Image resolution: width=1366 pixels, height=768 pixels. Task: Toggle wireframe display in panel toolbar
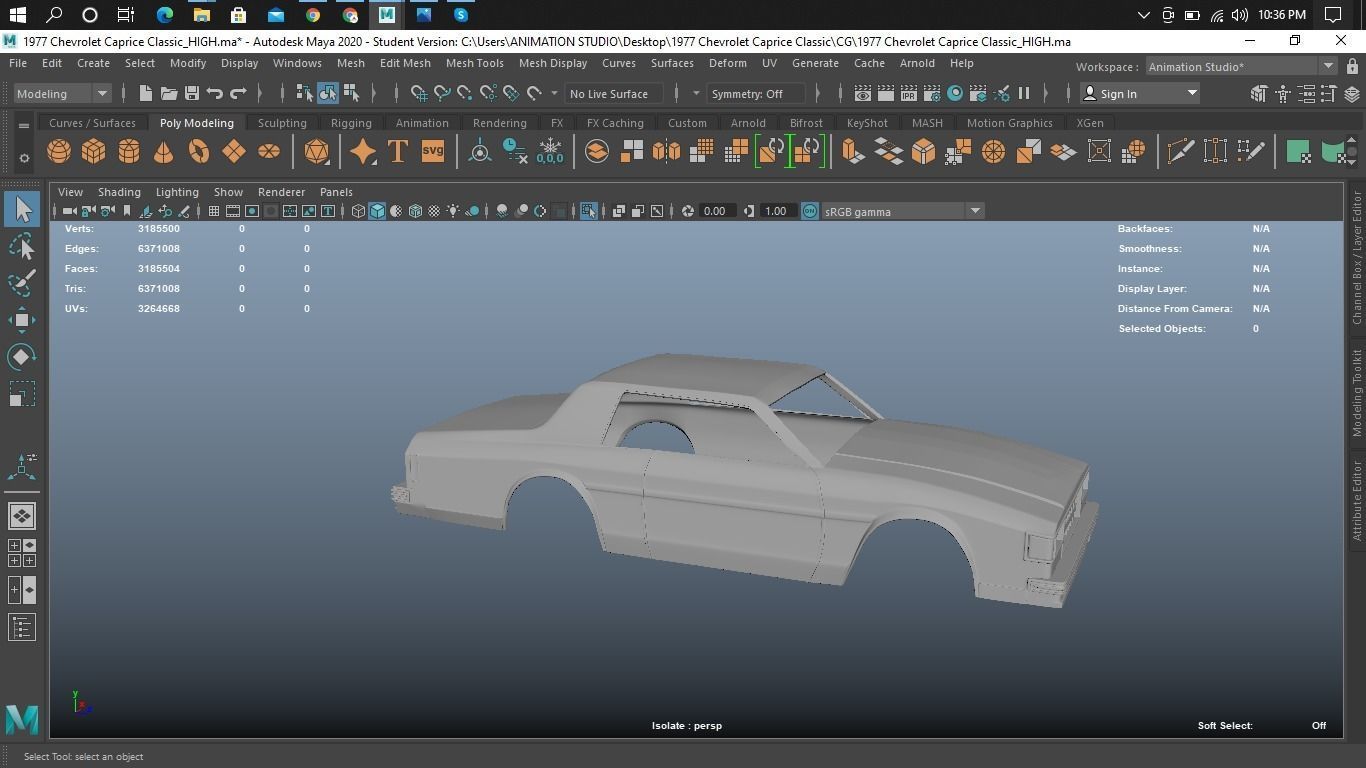(358, 211)
